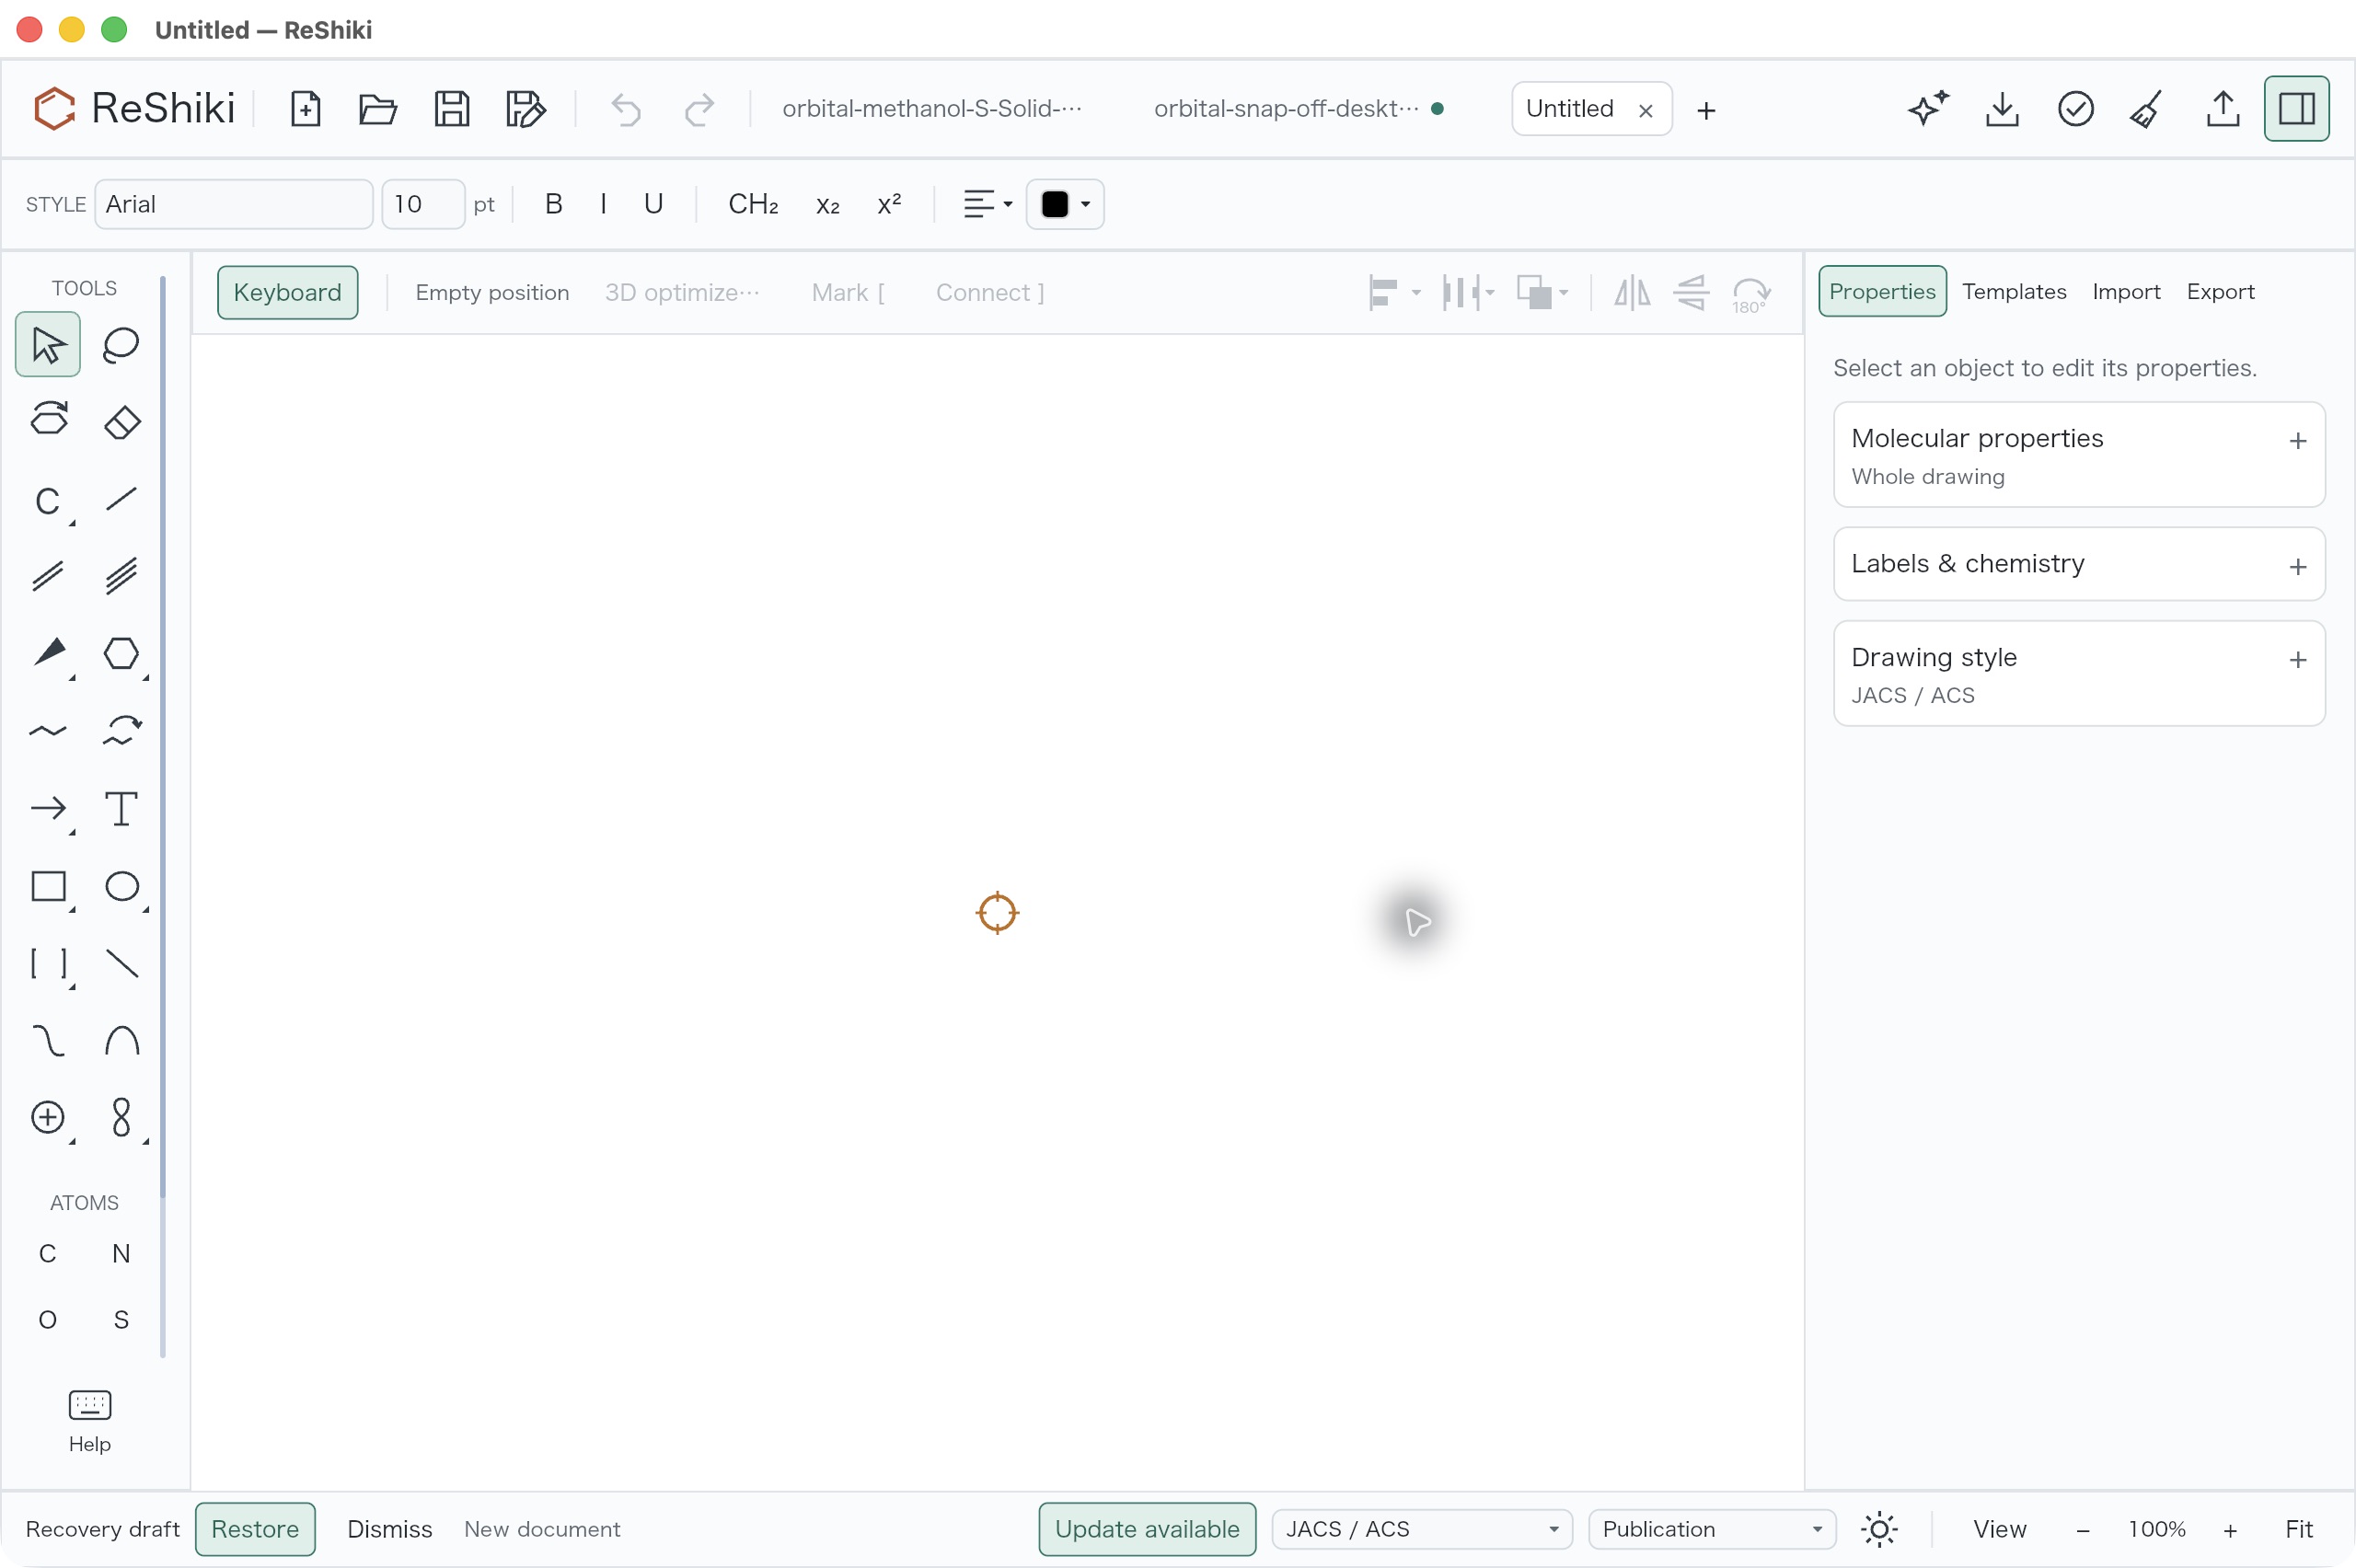Choose the bracket tool
The image size is (2356, 1568).
pyautogui.click(x=47, y=963)
